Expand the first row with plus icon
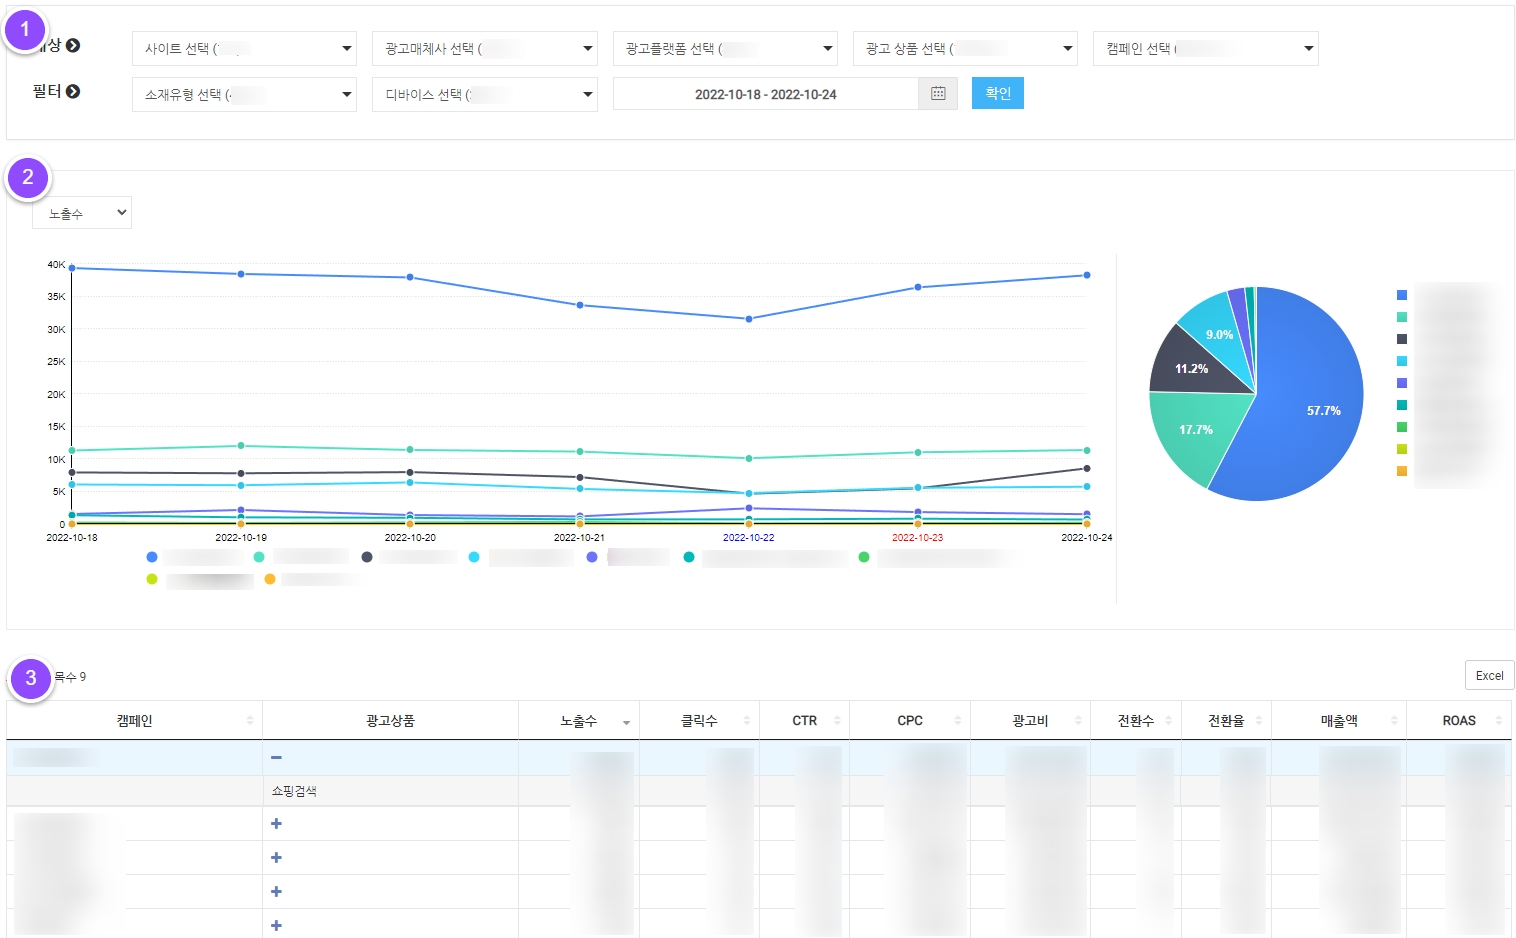1516x938 pixels. click(x=276, y=824)
